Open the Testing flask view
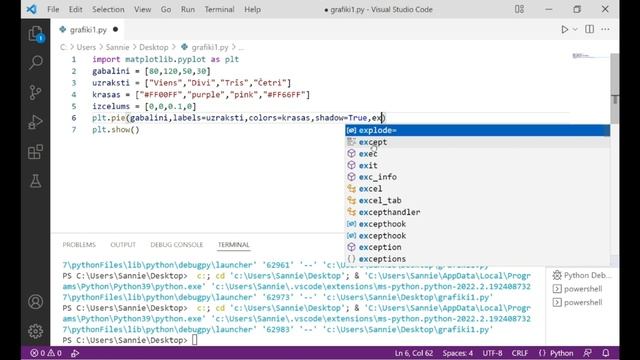The image size is (640, 360). (x=36, y=181)
